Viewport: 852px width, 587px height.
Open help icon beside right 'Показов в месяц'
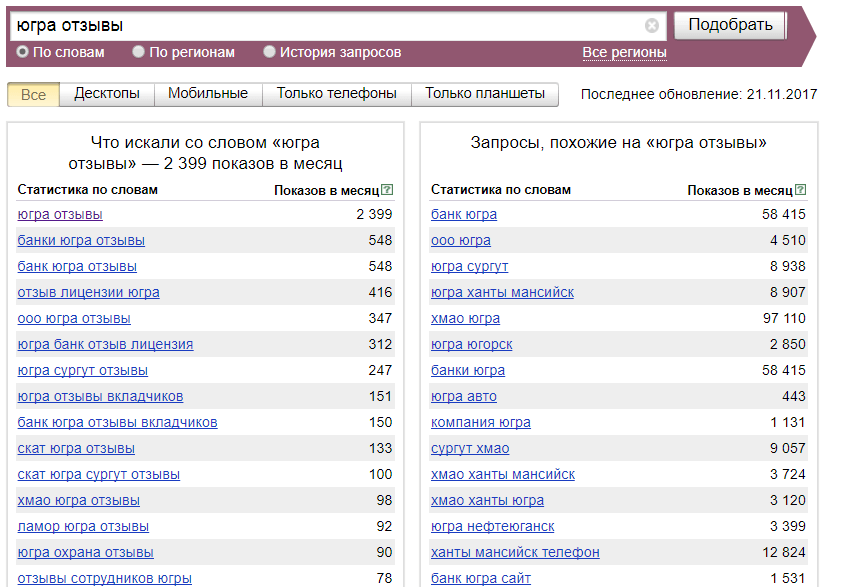coord(800,190)
